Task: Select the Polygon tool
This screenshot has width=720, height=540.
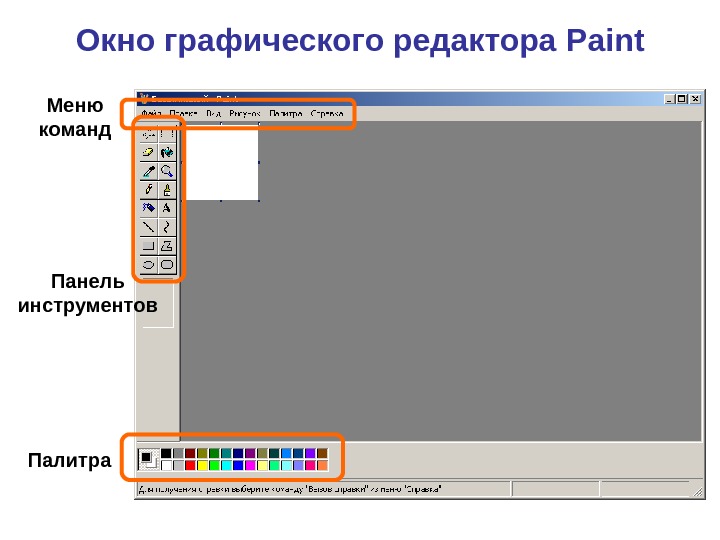Action: [167, 246]
